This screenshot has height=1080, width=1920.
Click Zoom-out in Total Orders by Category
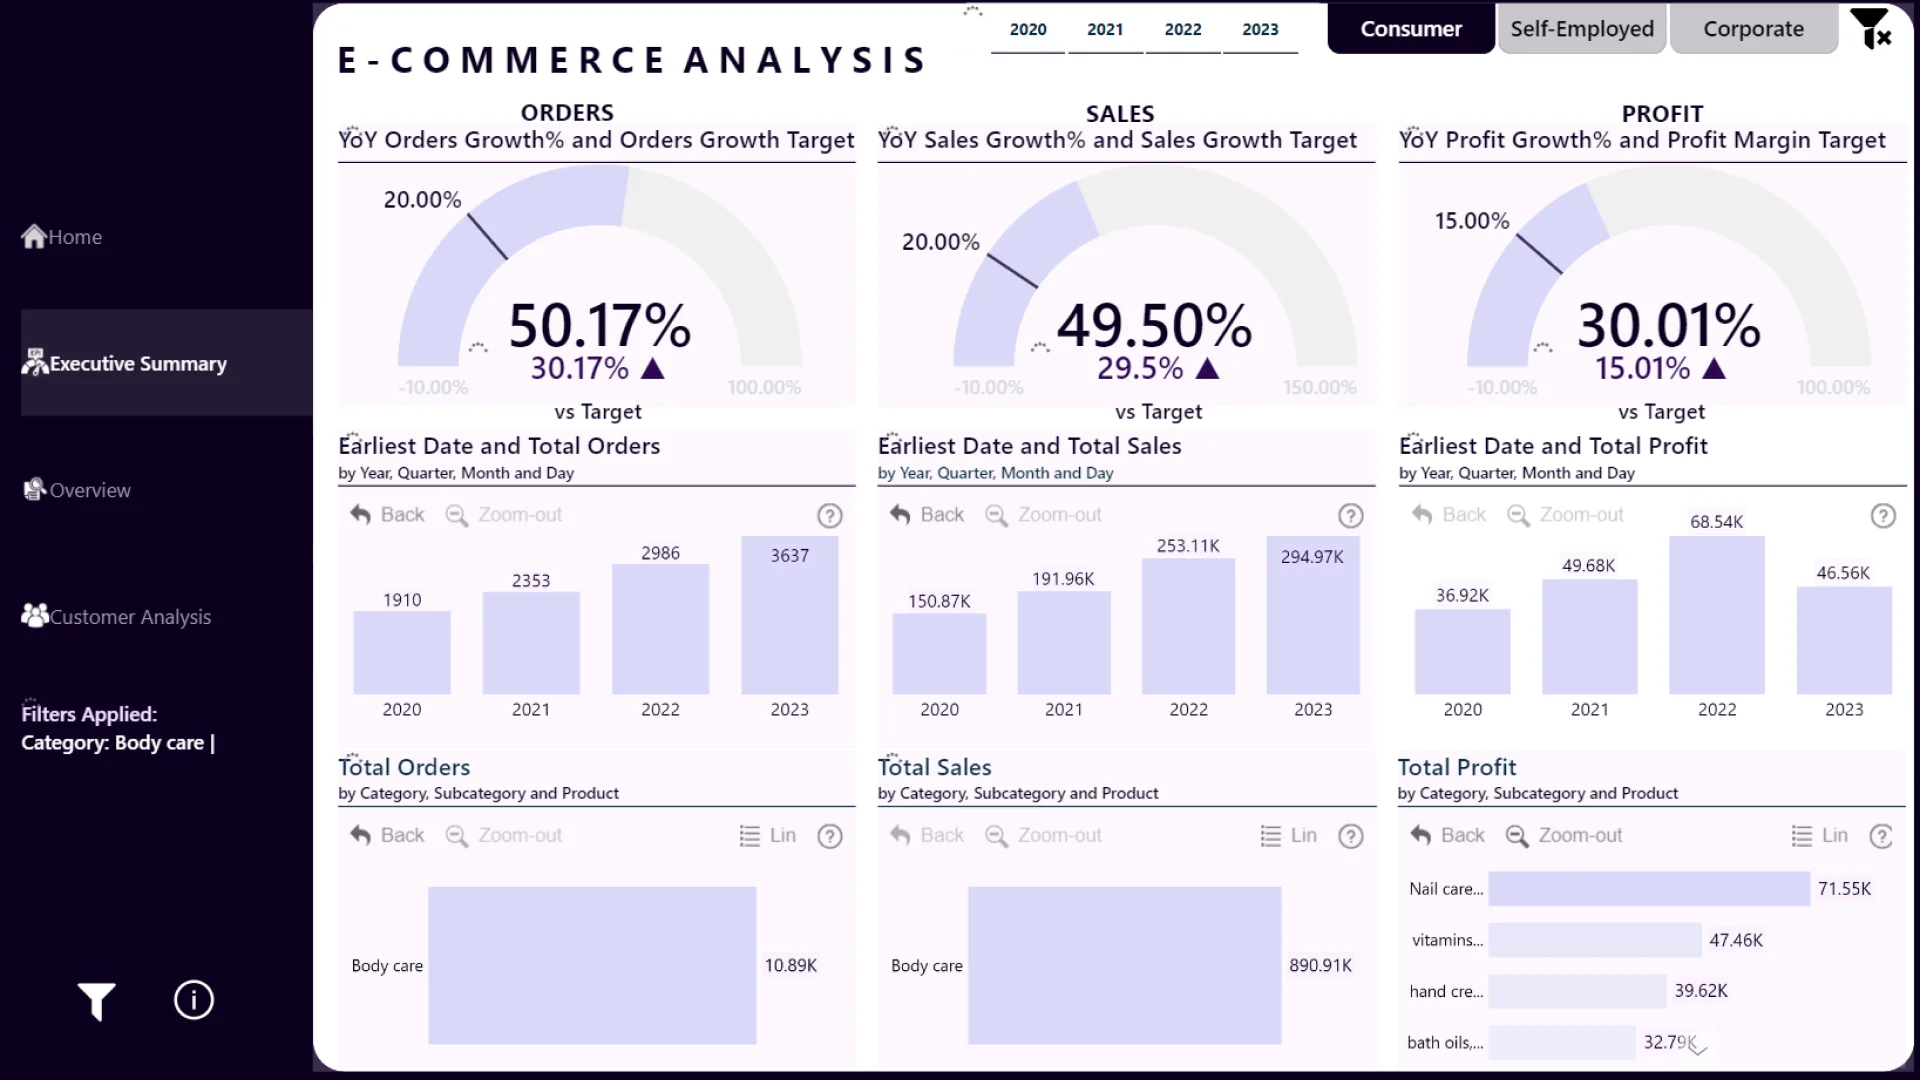504,835
